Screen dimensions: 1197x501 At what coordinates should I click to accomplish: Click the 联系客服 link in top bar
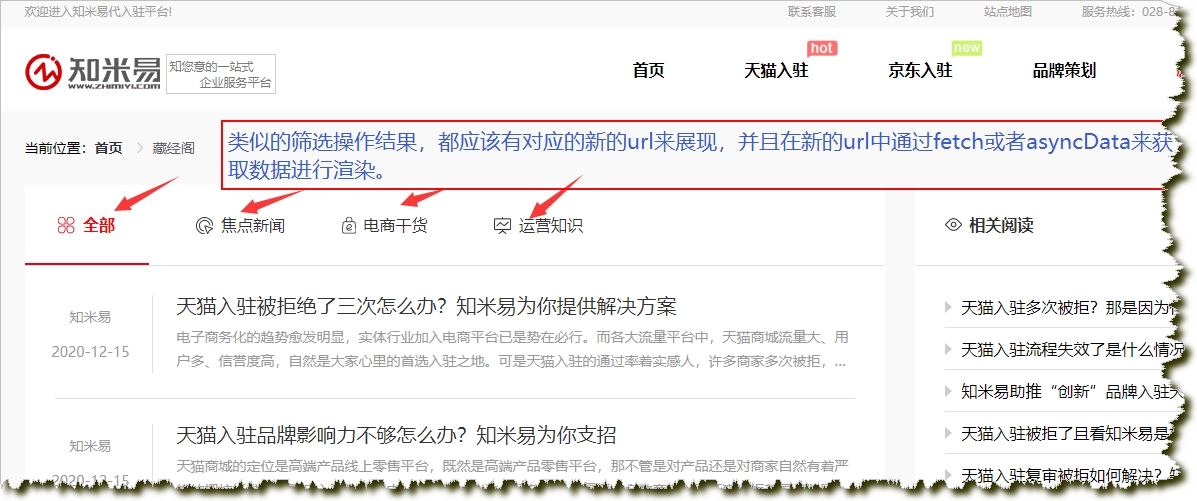pyautogui.click(x=812, y=12)
